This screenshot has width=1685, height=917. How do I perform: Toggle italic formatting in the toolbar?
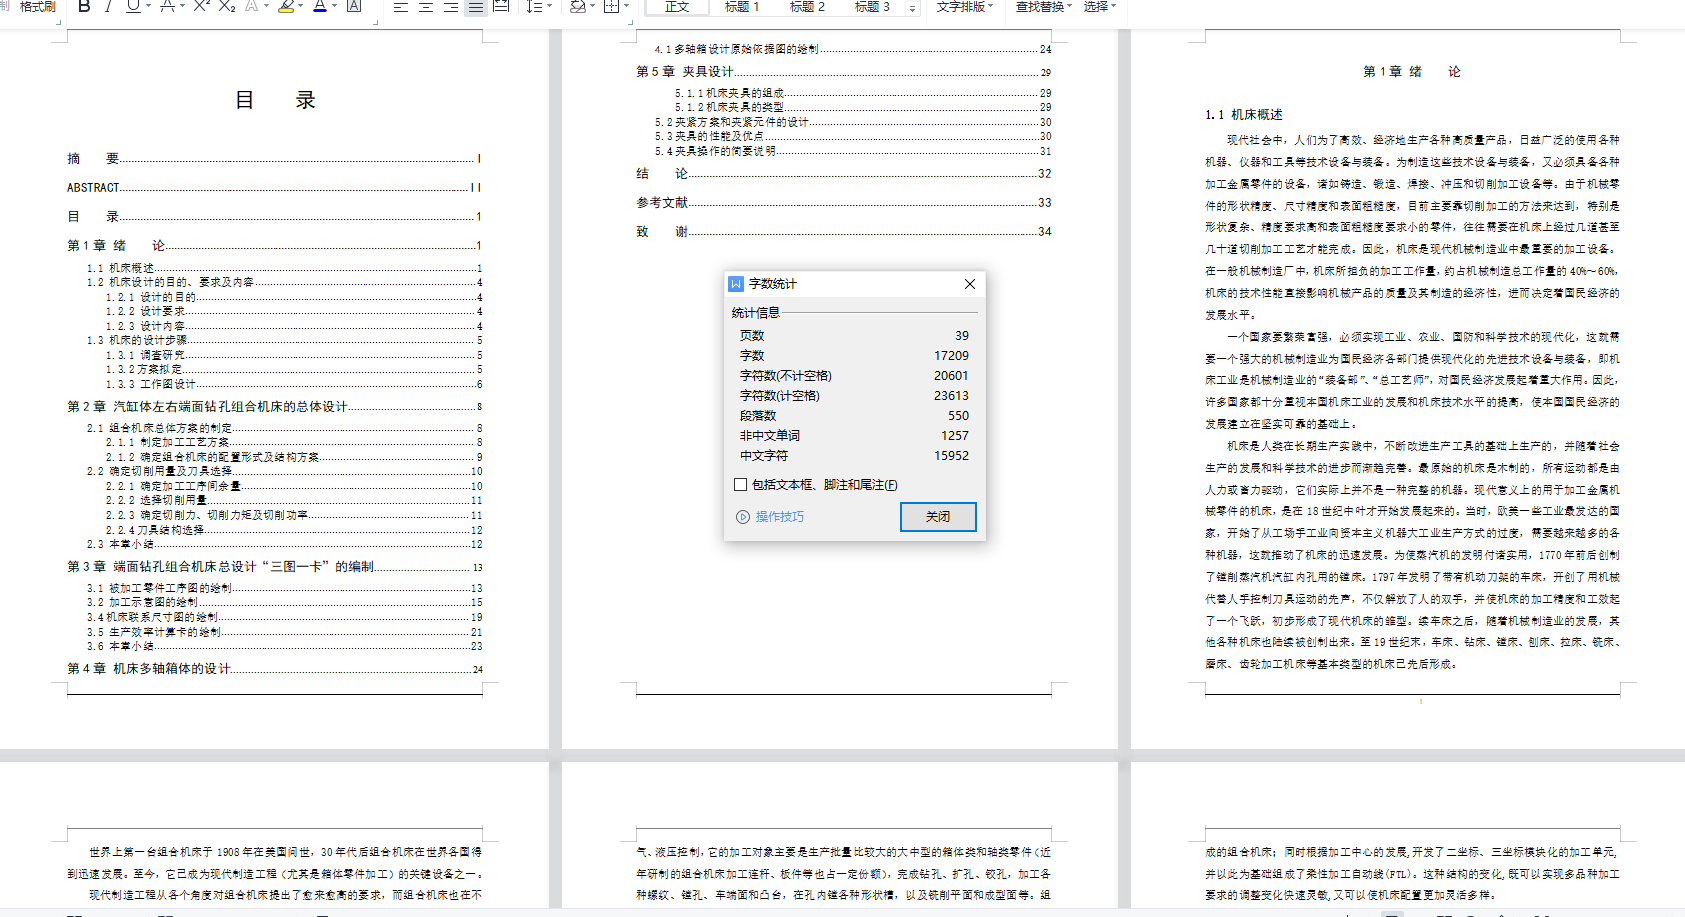coord(108,6)
